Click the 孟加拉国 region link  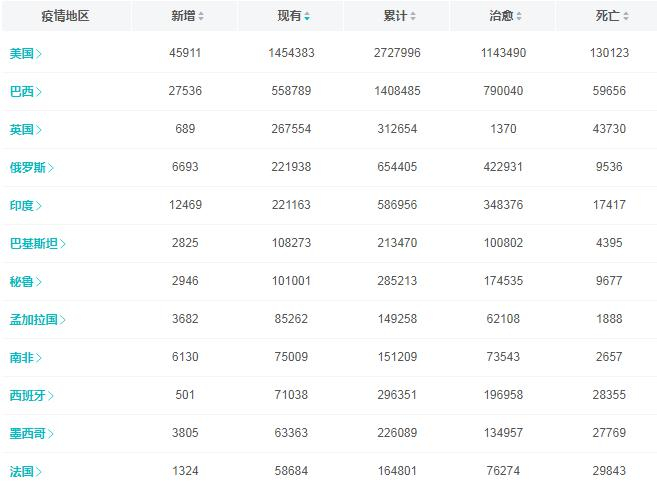tap(34, 319)
